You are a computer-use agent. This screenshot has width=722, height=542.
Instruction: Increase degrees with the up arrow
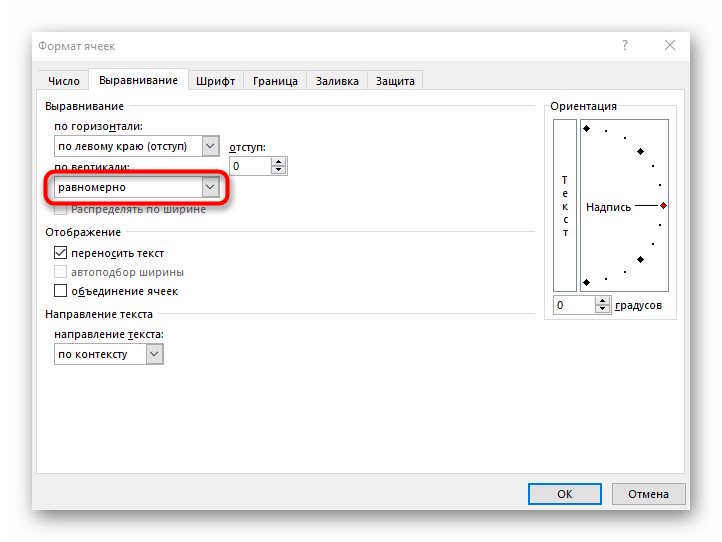[x=602, y=301]
